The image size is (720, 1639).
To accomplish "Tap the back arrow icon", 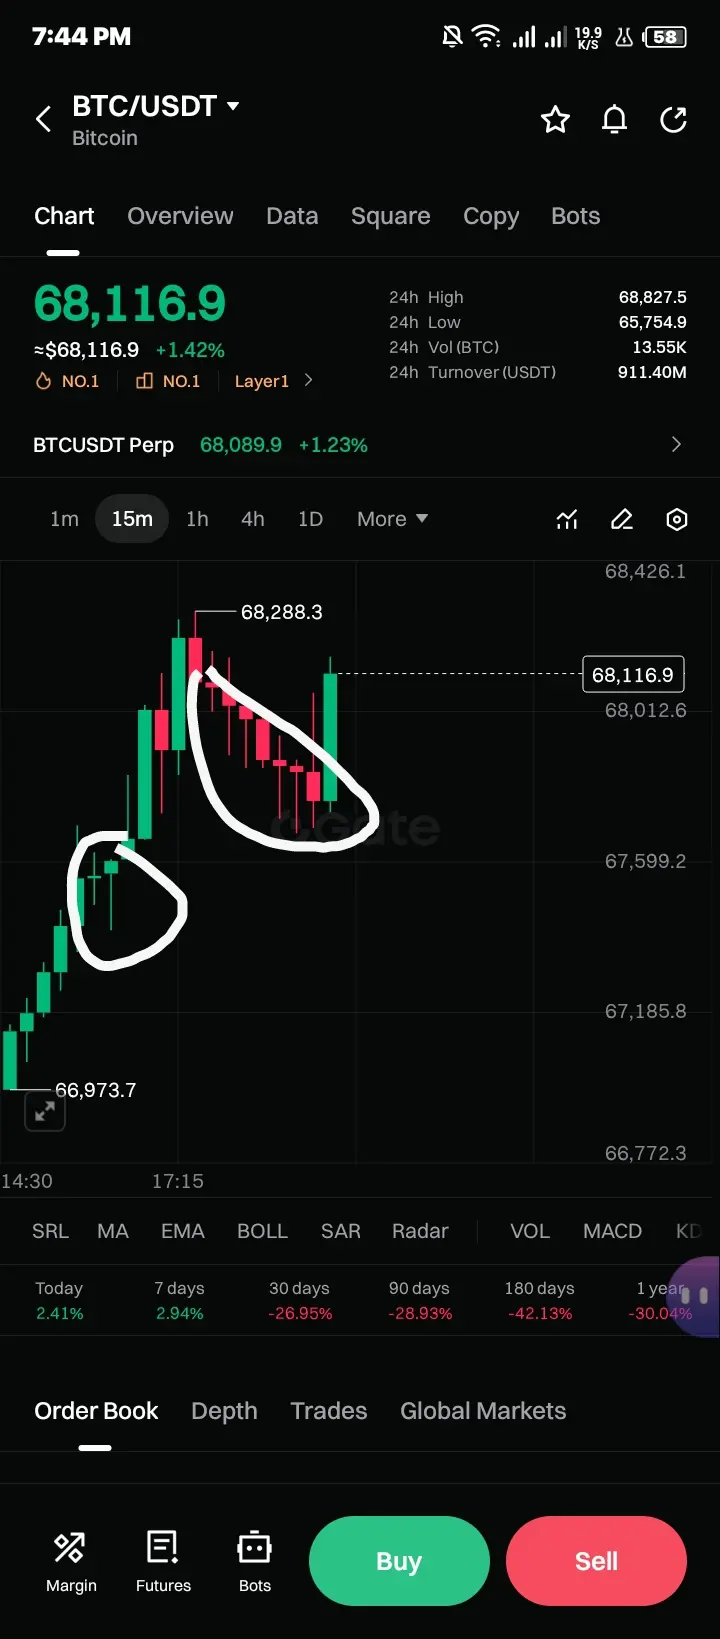I will click(x=43, y=120).
